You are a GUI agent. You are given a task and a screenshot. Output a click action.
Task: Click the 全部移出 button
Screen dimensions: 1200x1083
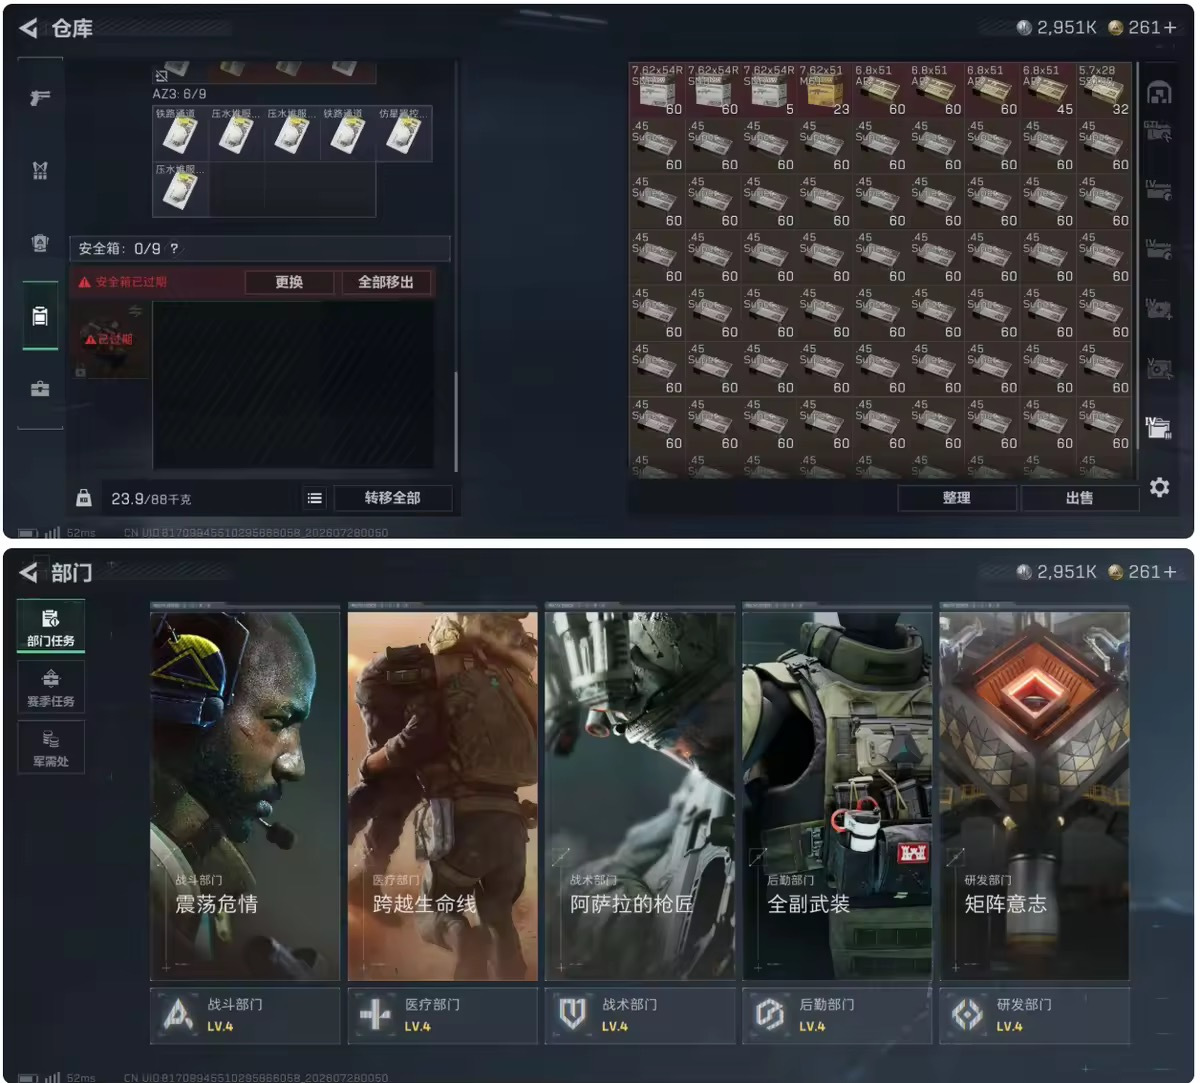pyautogui.click(x=386, y=282)
